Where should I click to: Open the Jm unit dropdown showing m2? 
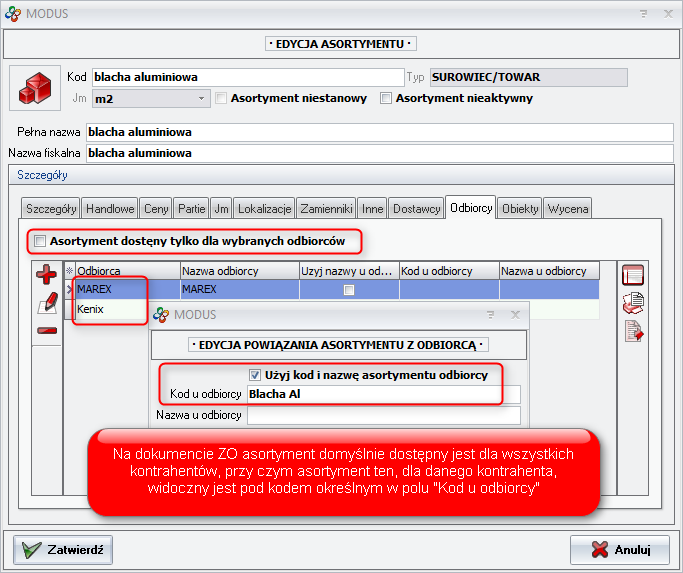201,98
